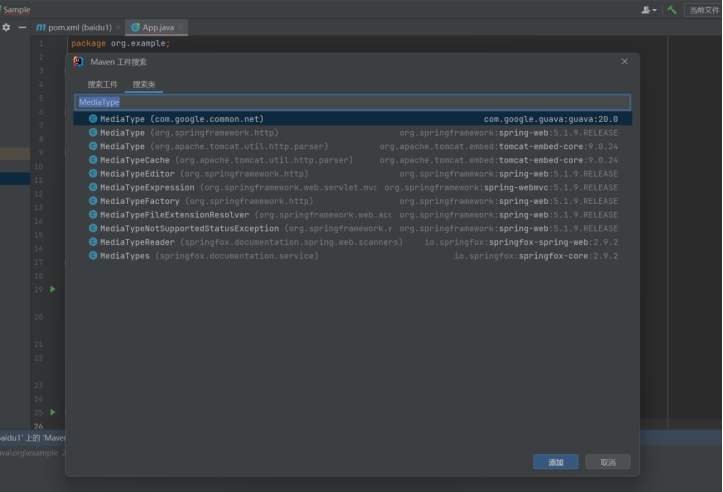Select the MediaTypeFactory result row
The width and height of the screenshot is (723, 492).
tap(352, 201)
